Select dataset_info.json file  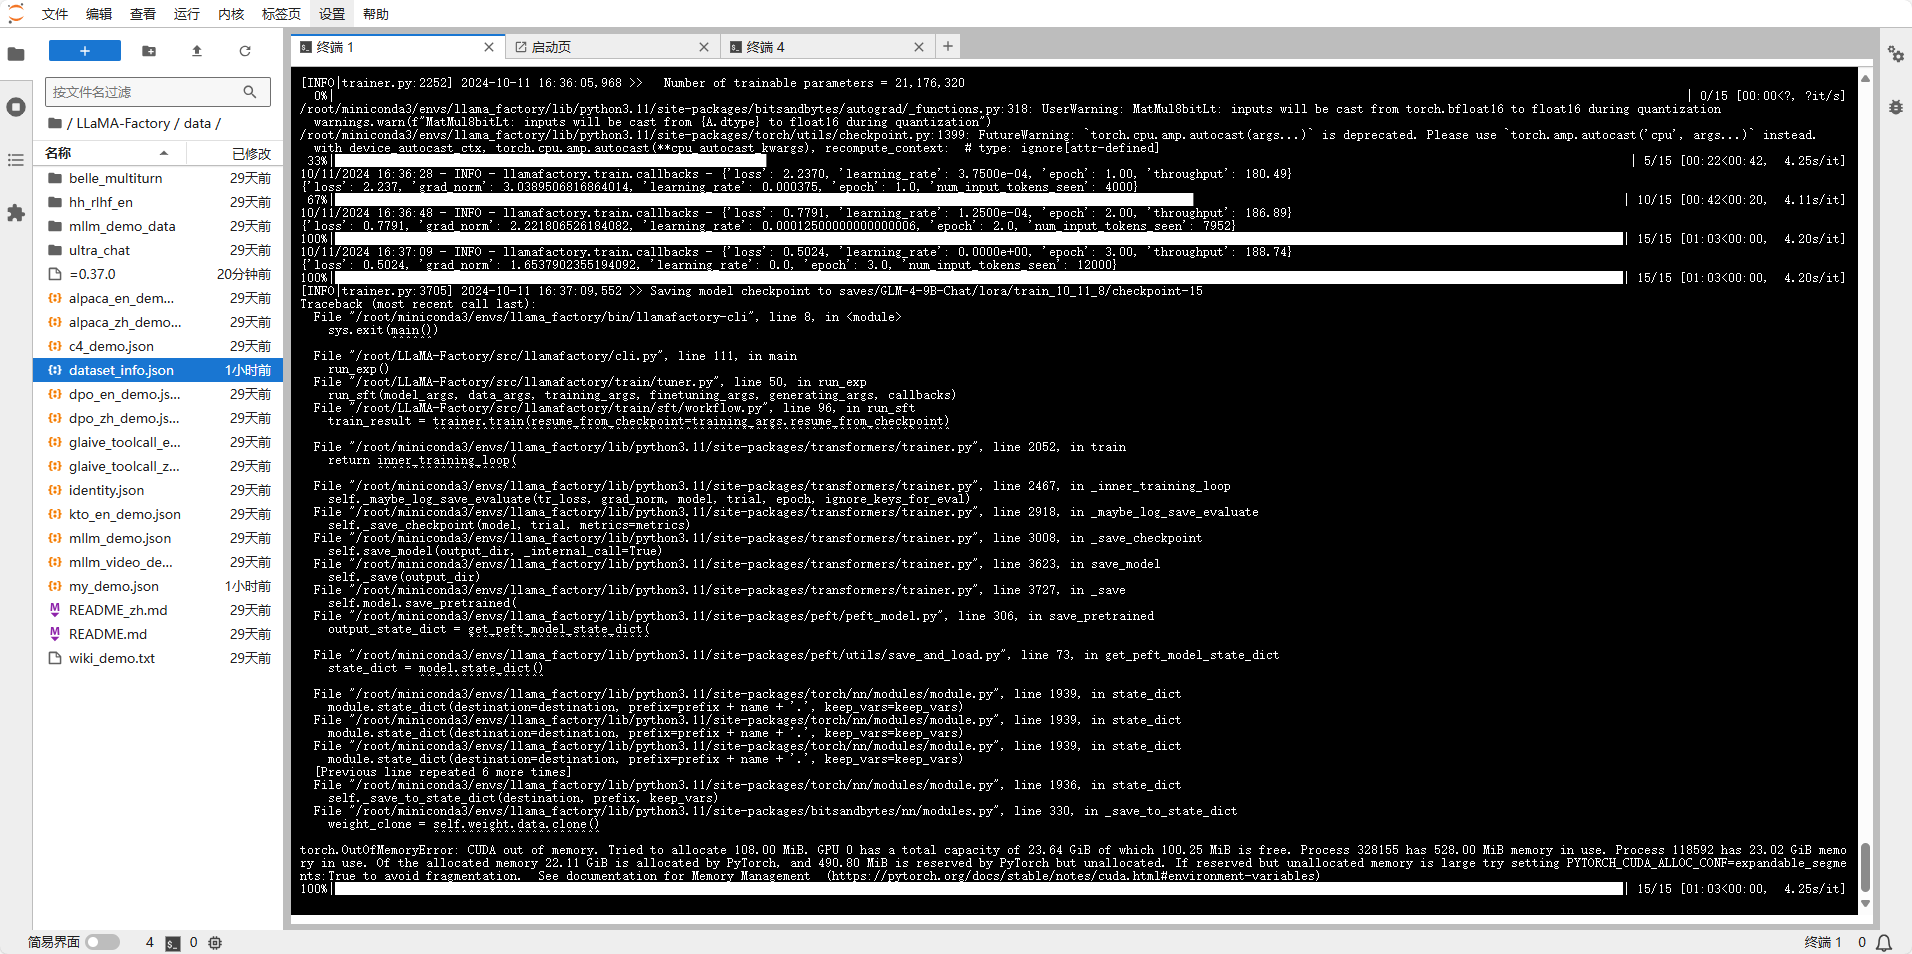coord(158,370)
